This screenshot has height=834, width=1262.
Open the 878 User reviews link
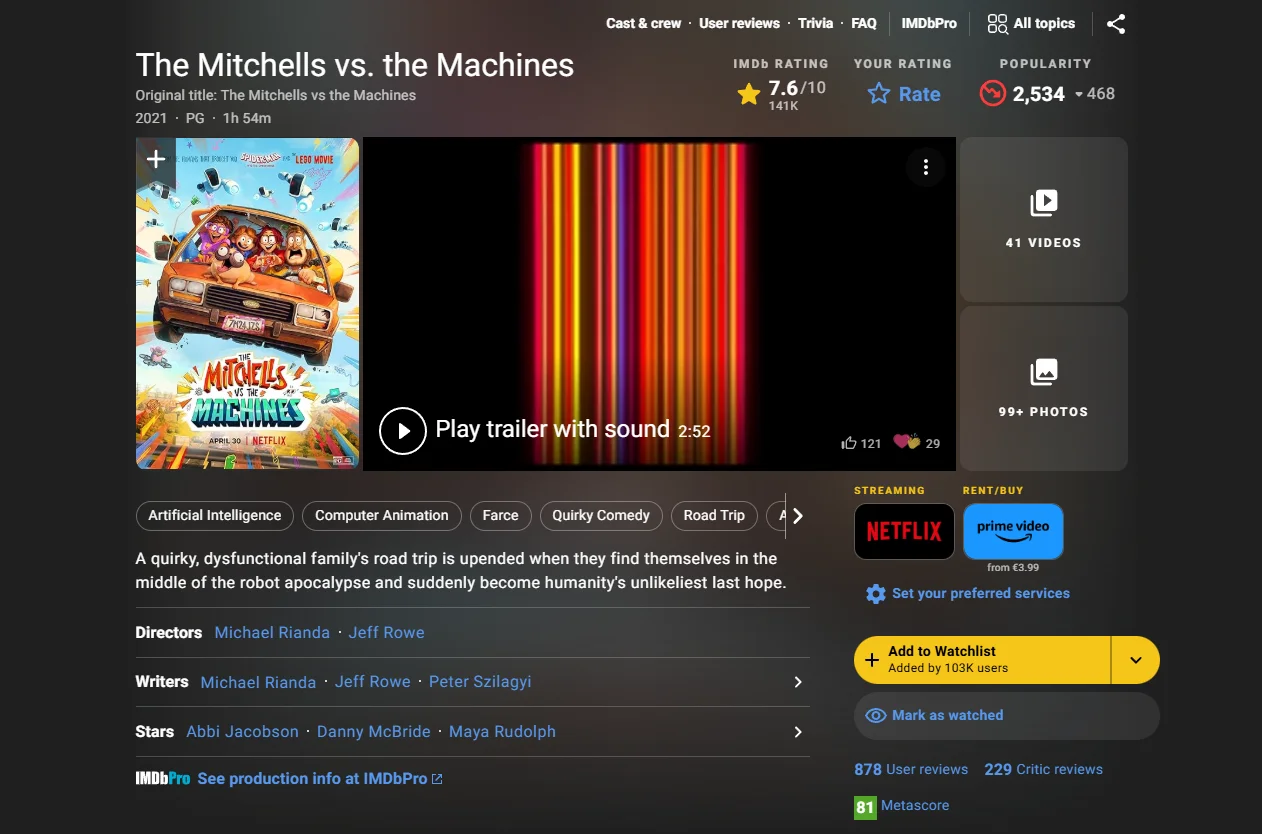[911, 769]
